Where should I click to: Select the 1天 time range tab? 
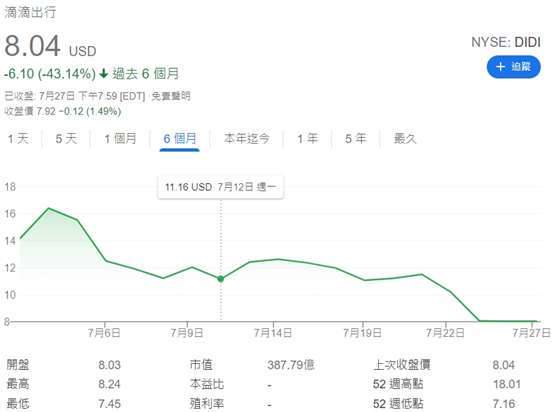click(x=18, y=139)
